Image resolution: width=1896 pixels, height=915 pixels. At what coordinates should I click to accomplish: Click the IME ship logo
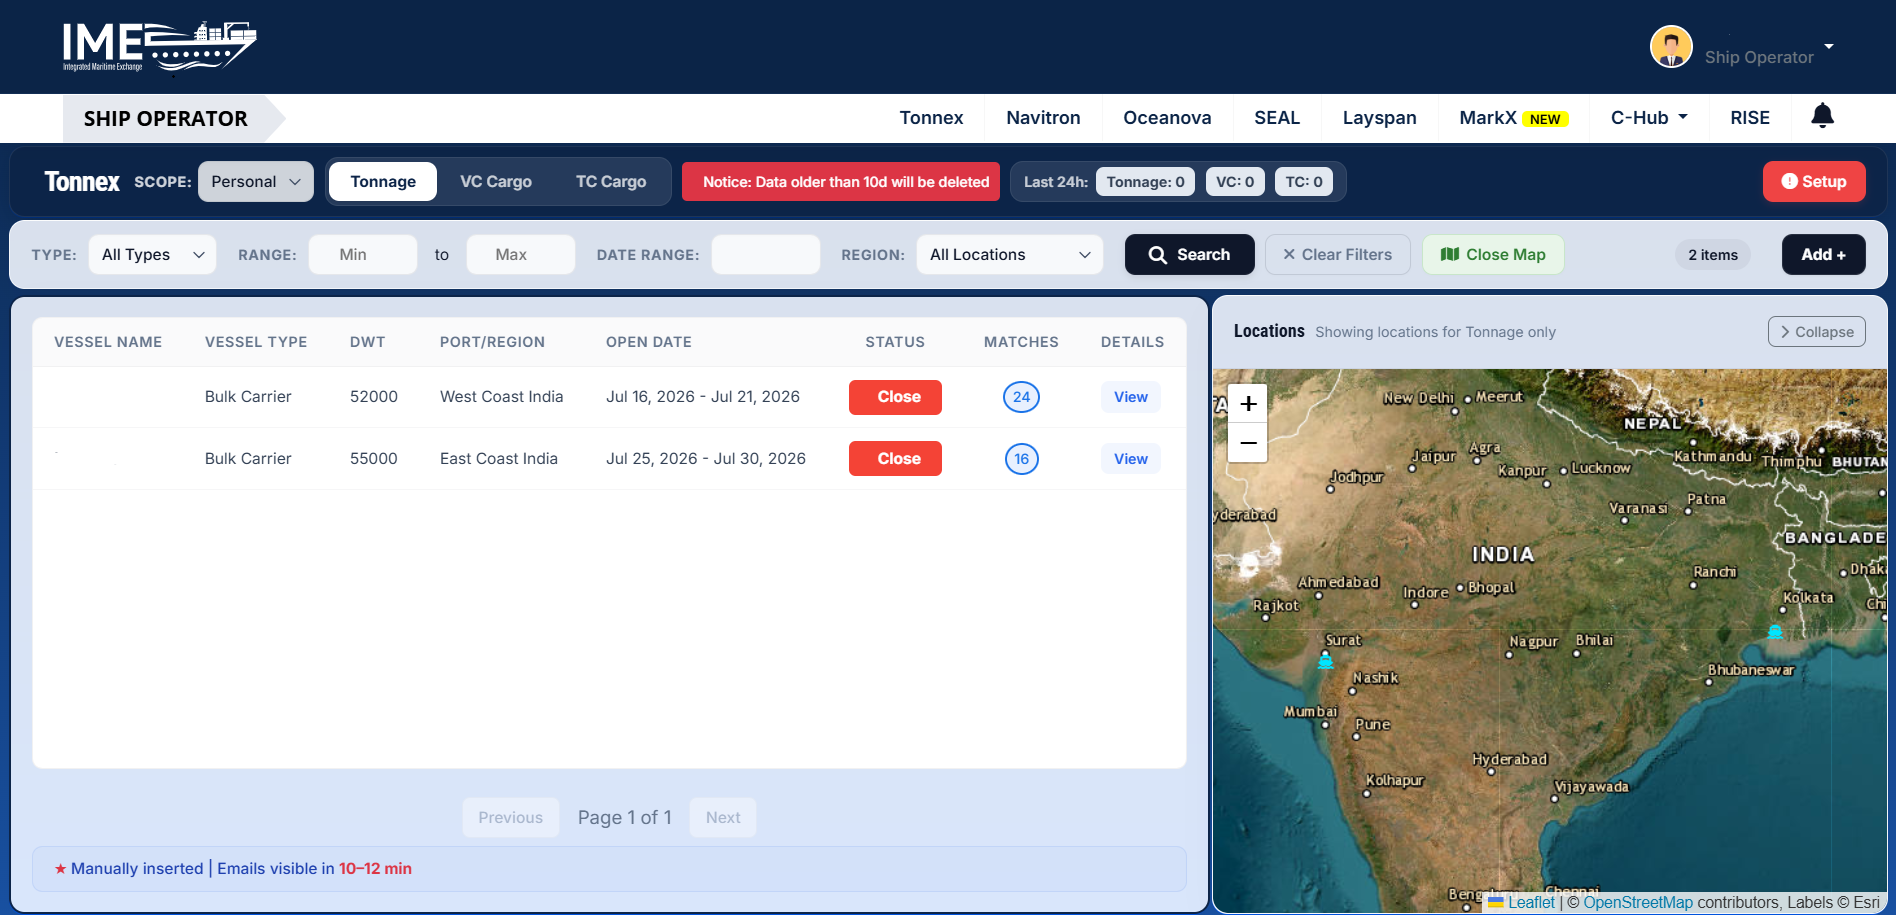(159, 47)
